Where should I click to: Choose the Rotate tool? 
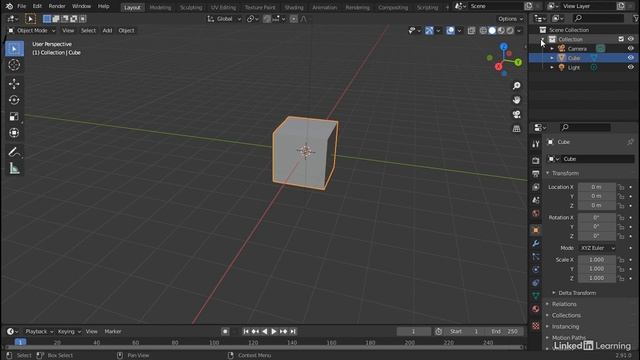[14, 100]
